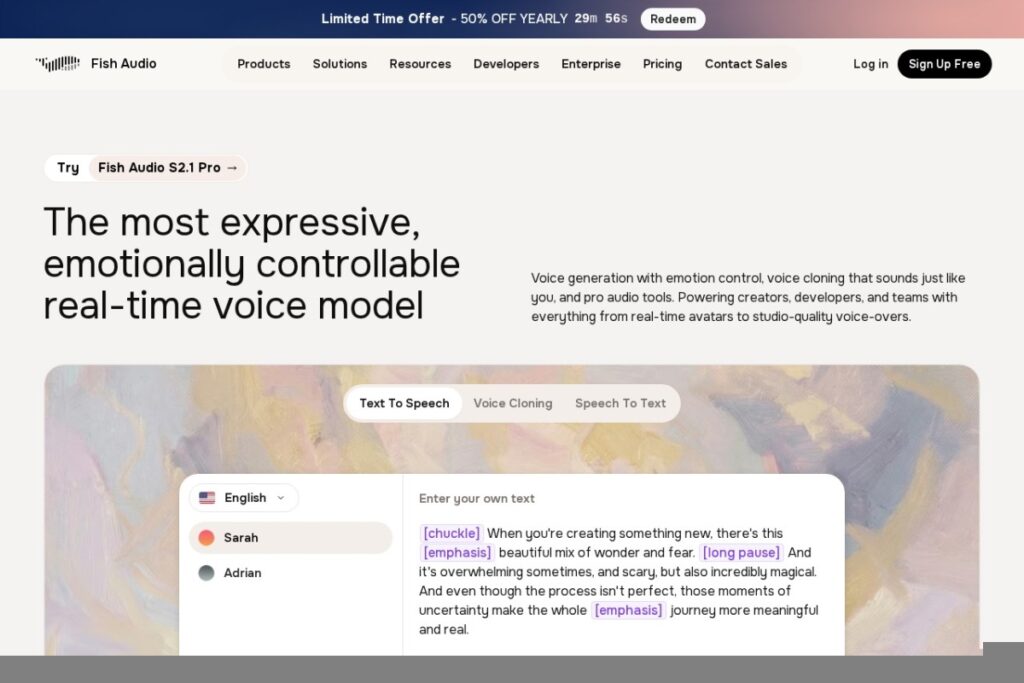This screenshot has height=683, width=1024.
Task: Open the Pricing page
Action: click(x=662, y=64)
